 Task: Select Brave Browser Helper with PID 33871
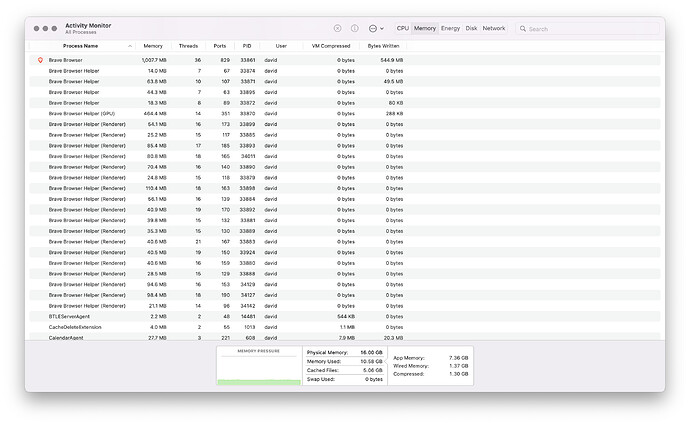(345, 81)
